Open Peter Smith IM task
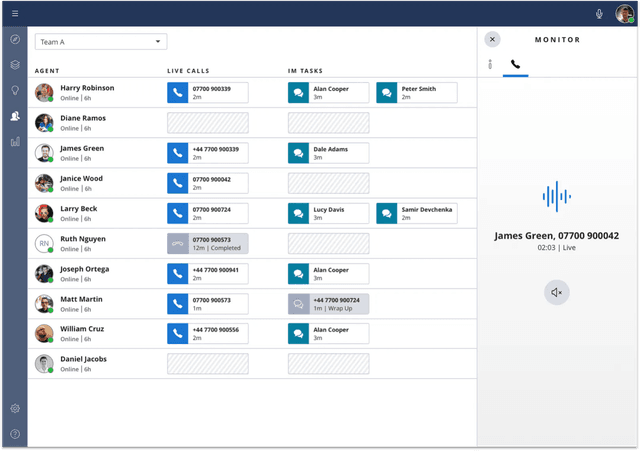 coord(417,93)
